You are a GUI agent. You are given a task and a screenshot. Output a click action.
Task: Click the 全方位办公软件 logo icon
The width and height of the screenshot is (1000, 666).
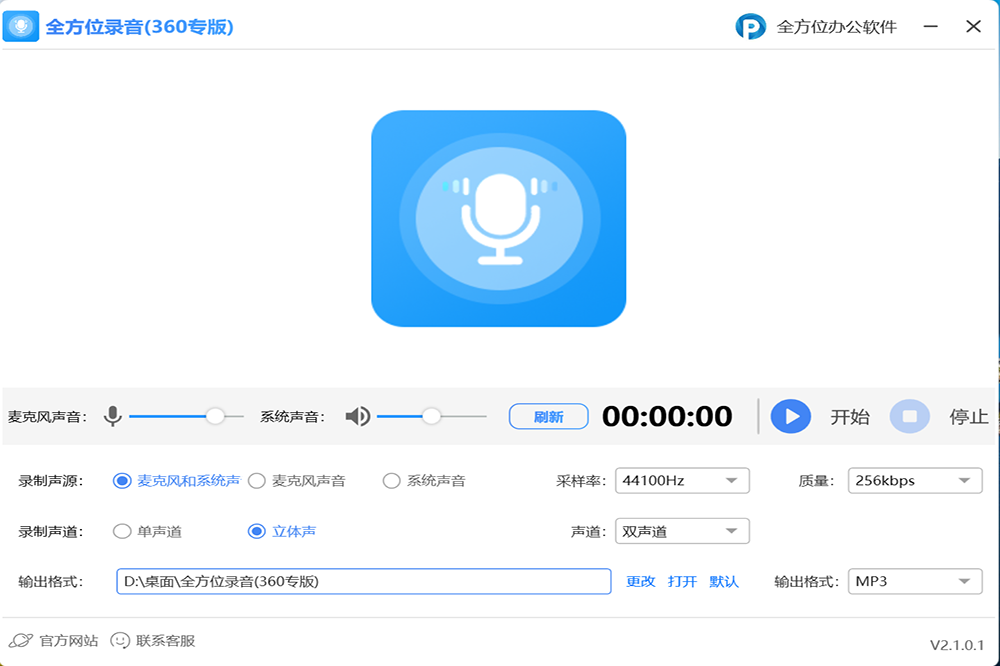(750, 27)
